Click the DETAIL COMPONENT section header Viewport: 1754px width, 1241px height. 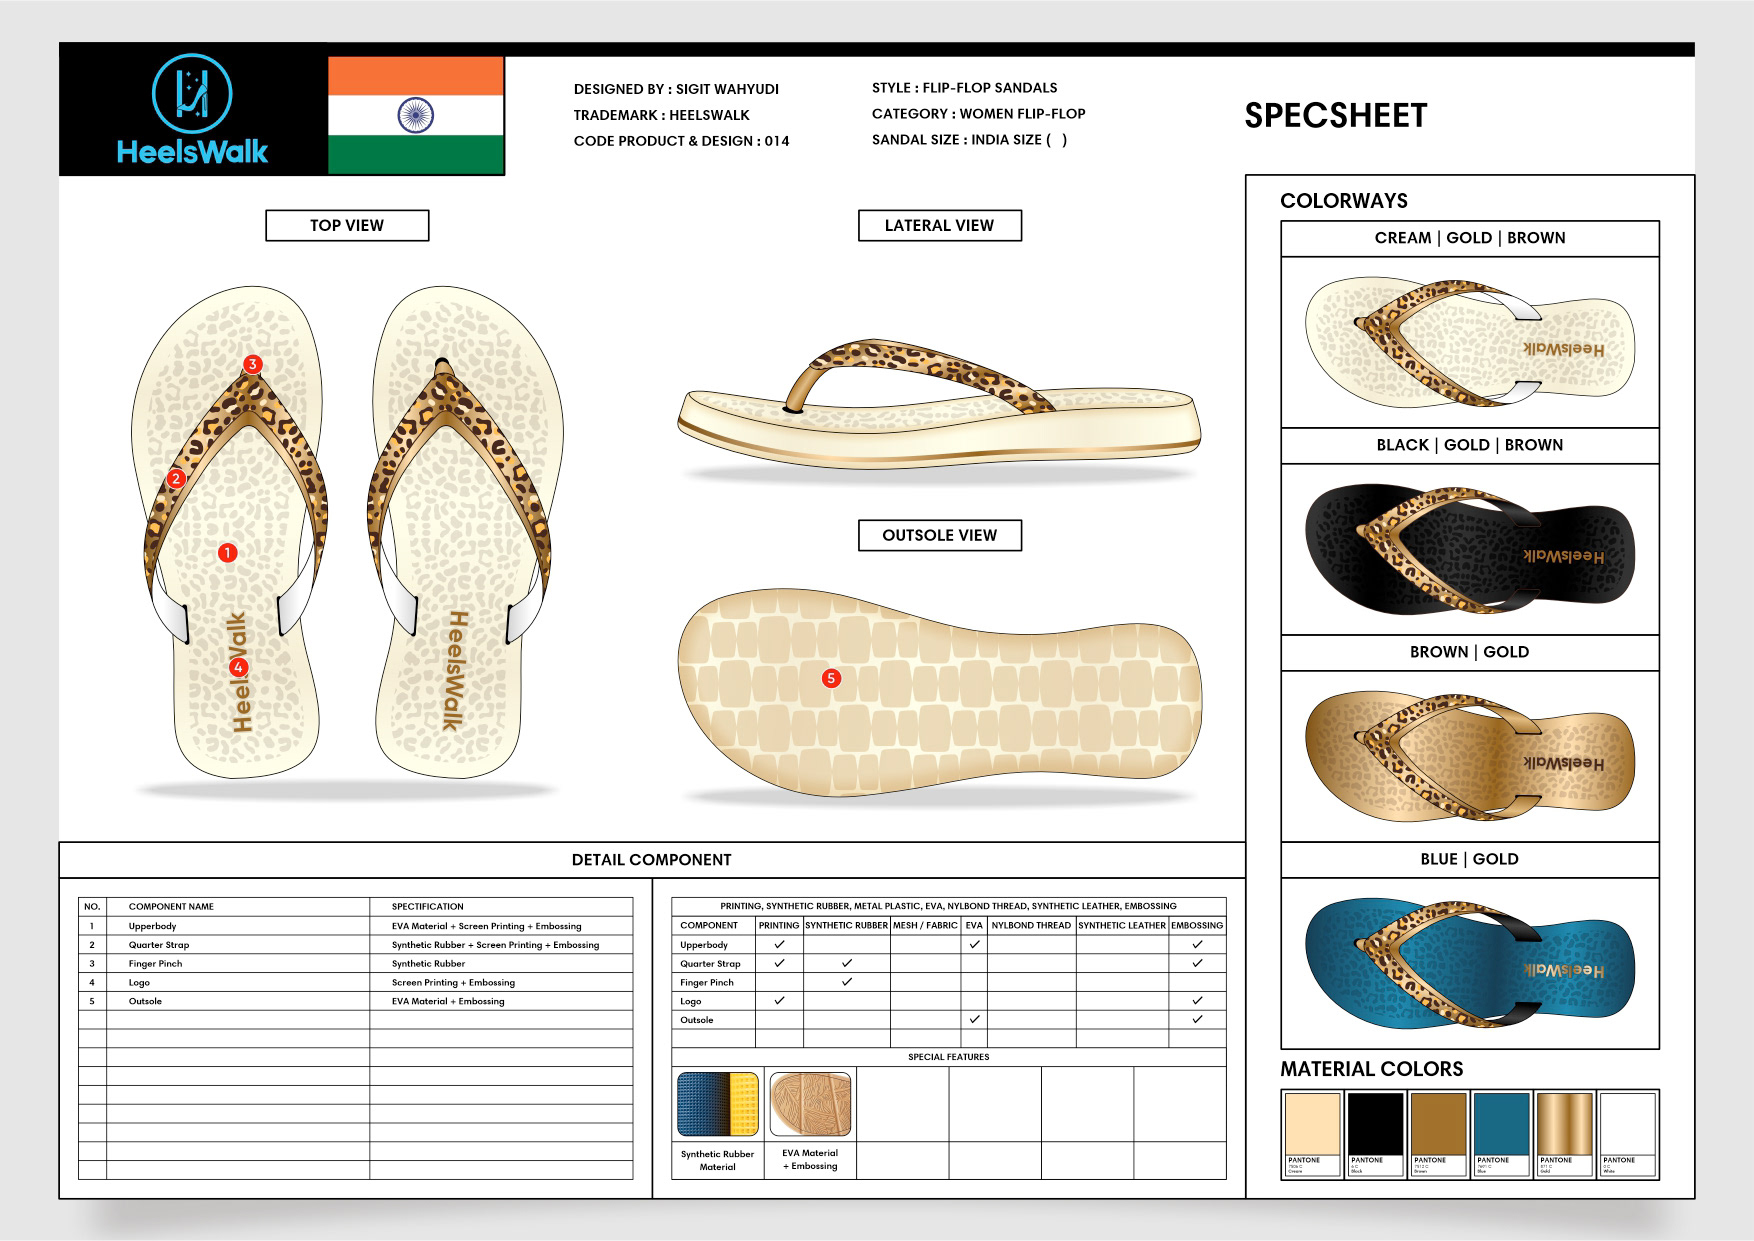652,860
